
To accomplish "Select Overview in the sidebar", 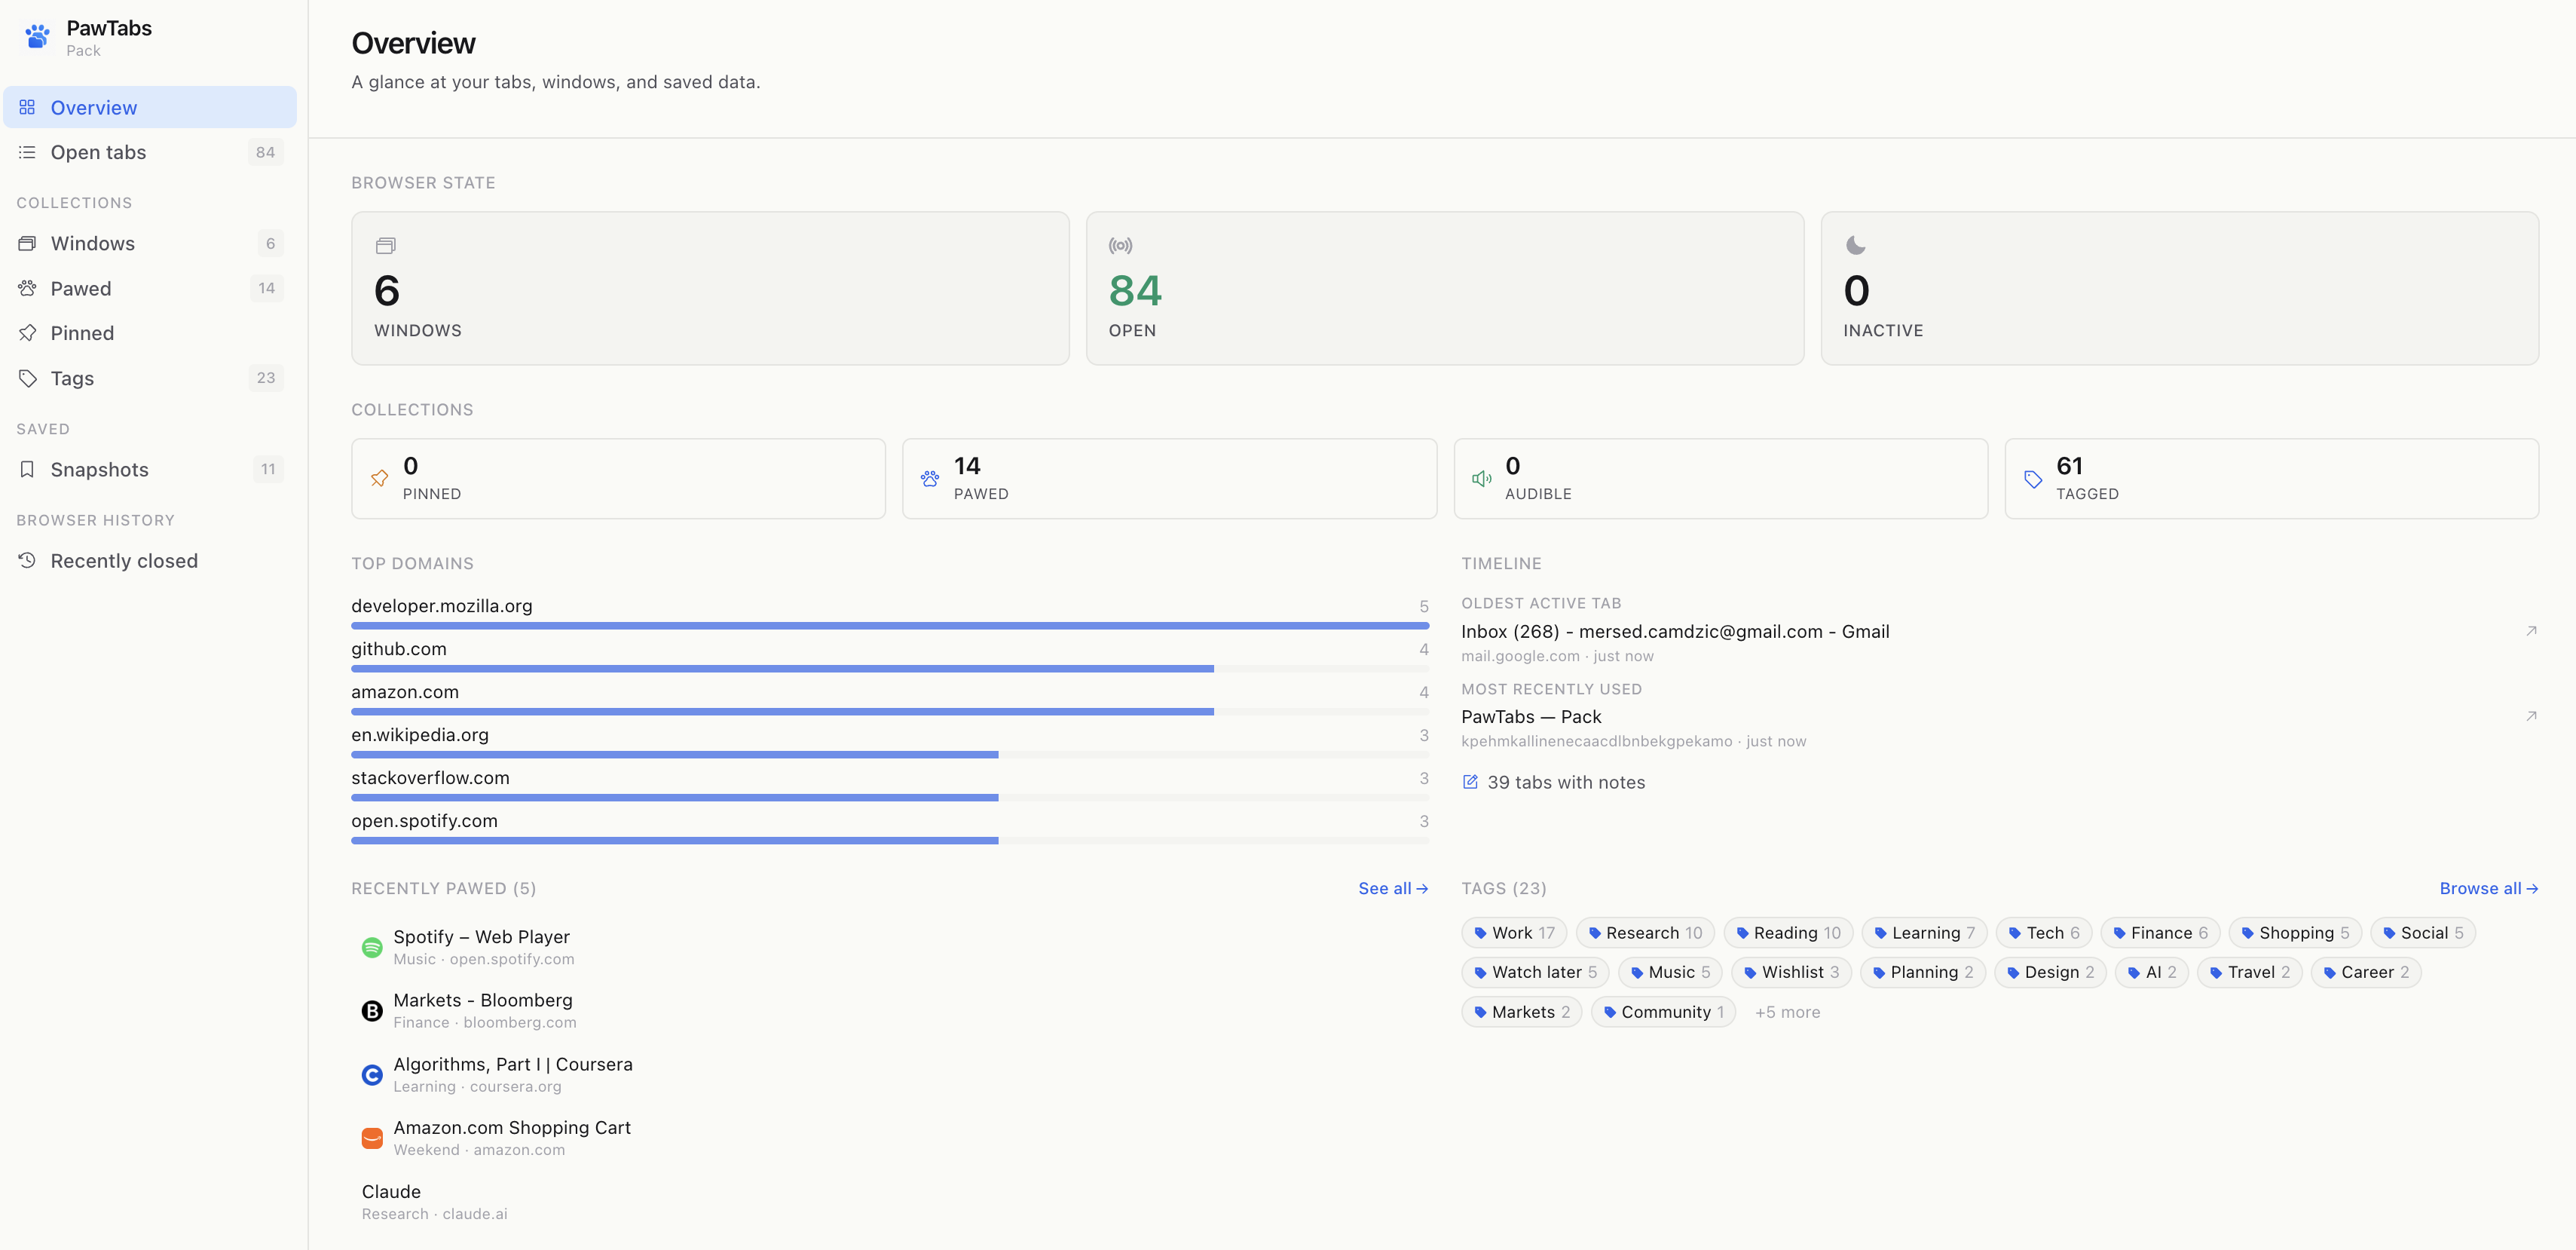I will click(150, 107).
